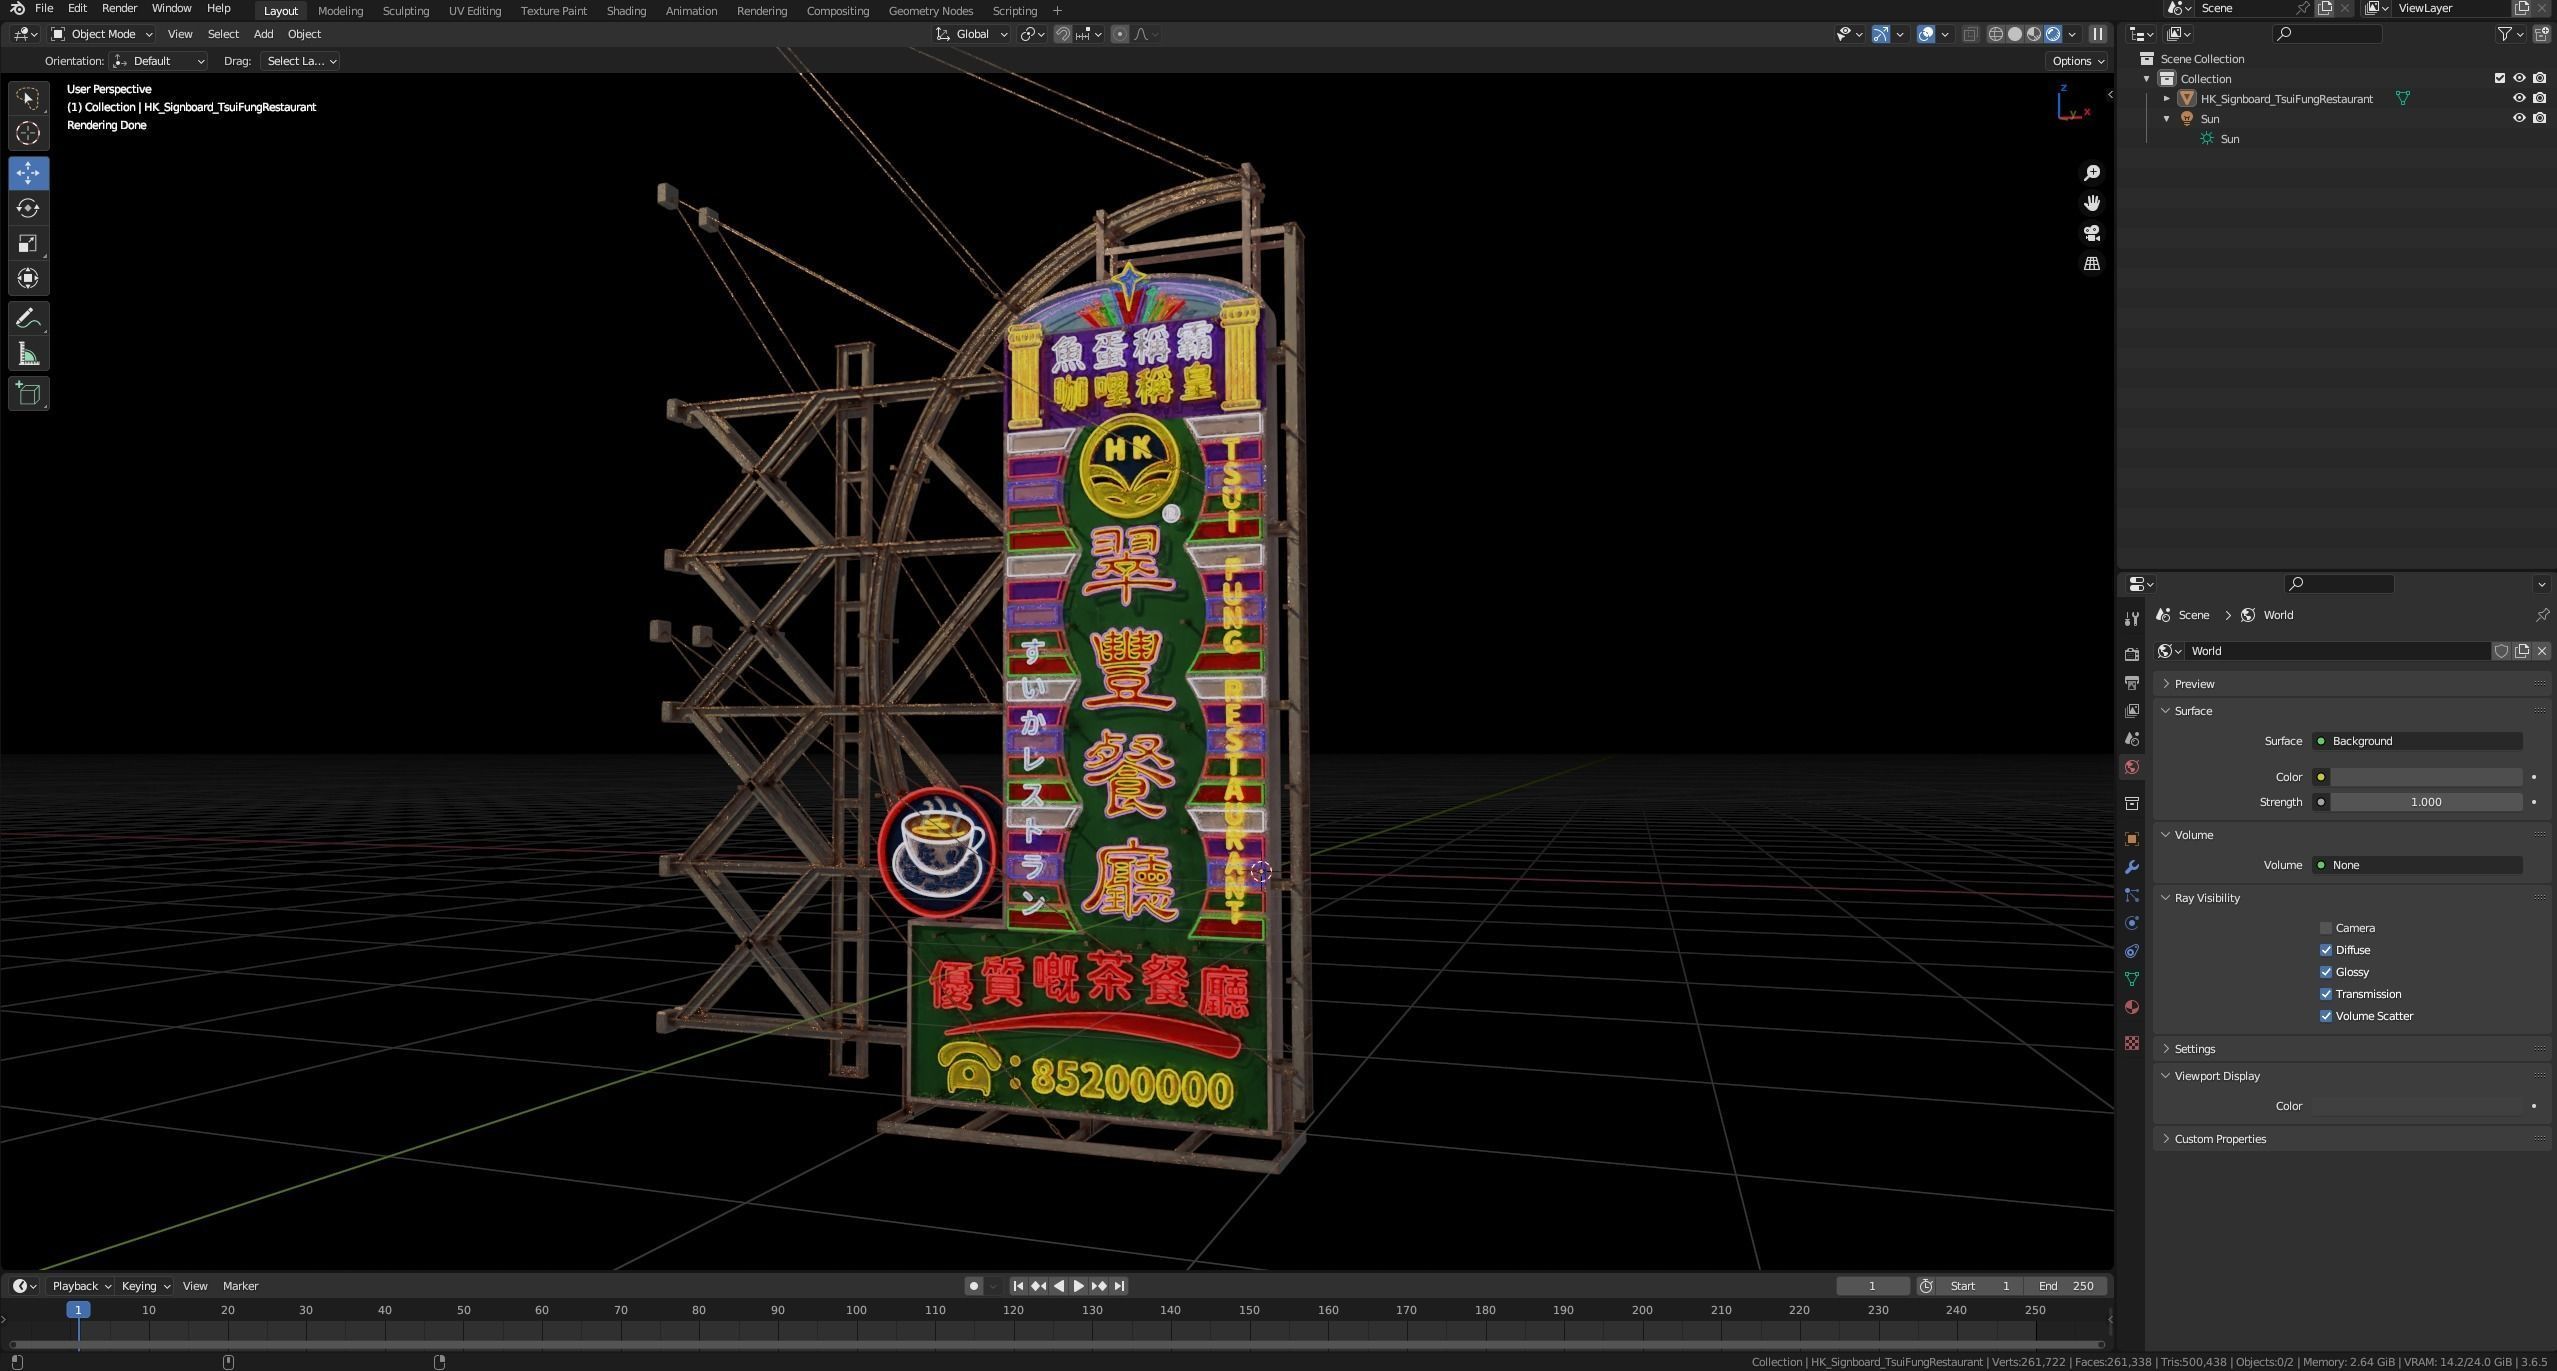This screenshot has height=1371, width=2557.
Task: Select the Measure tool
Action: [x=28, y=354]
